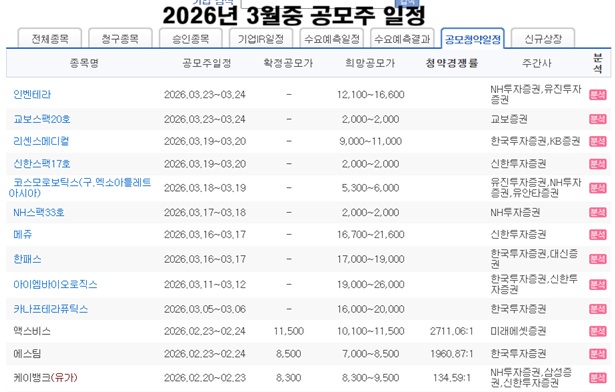Open the analysis badge for 한패스

coord(597,259)
